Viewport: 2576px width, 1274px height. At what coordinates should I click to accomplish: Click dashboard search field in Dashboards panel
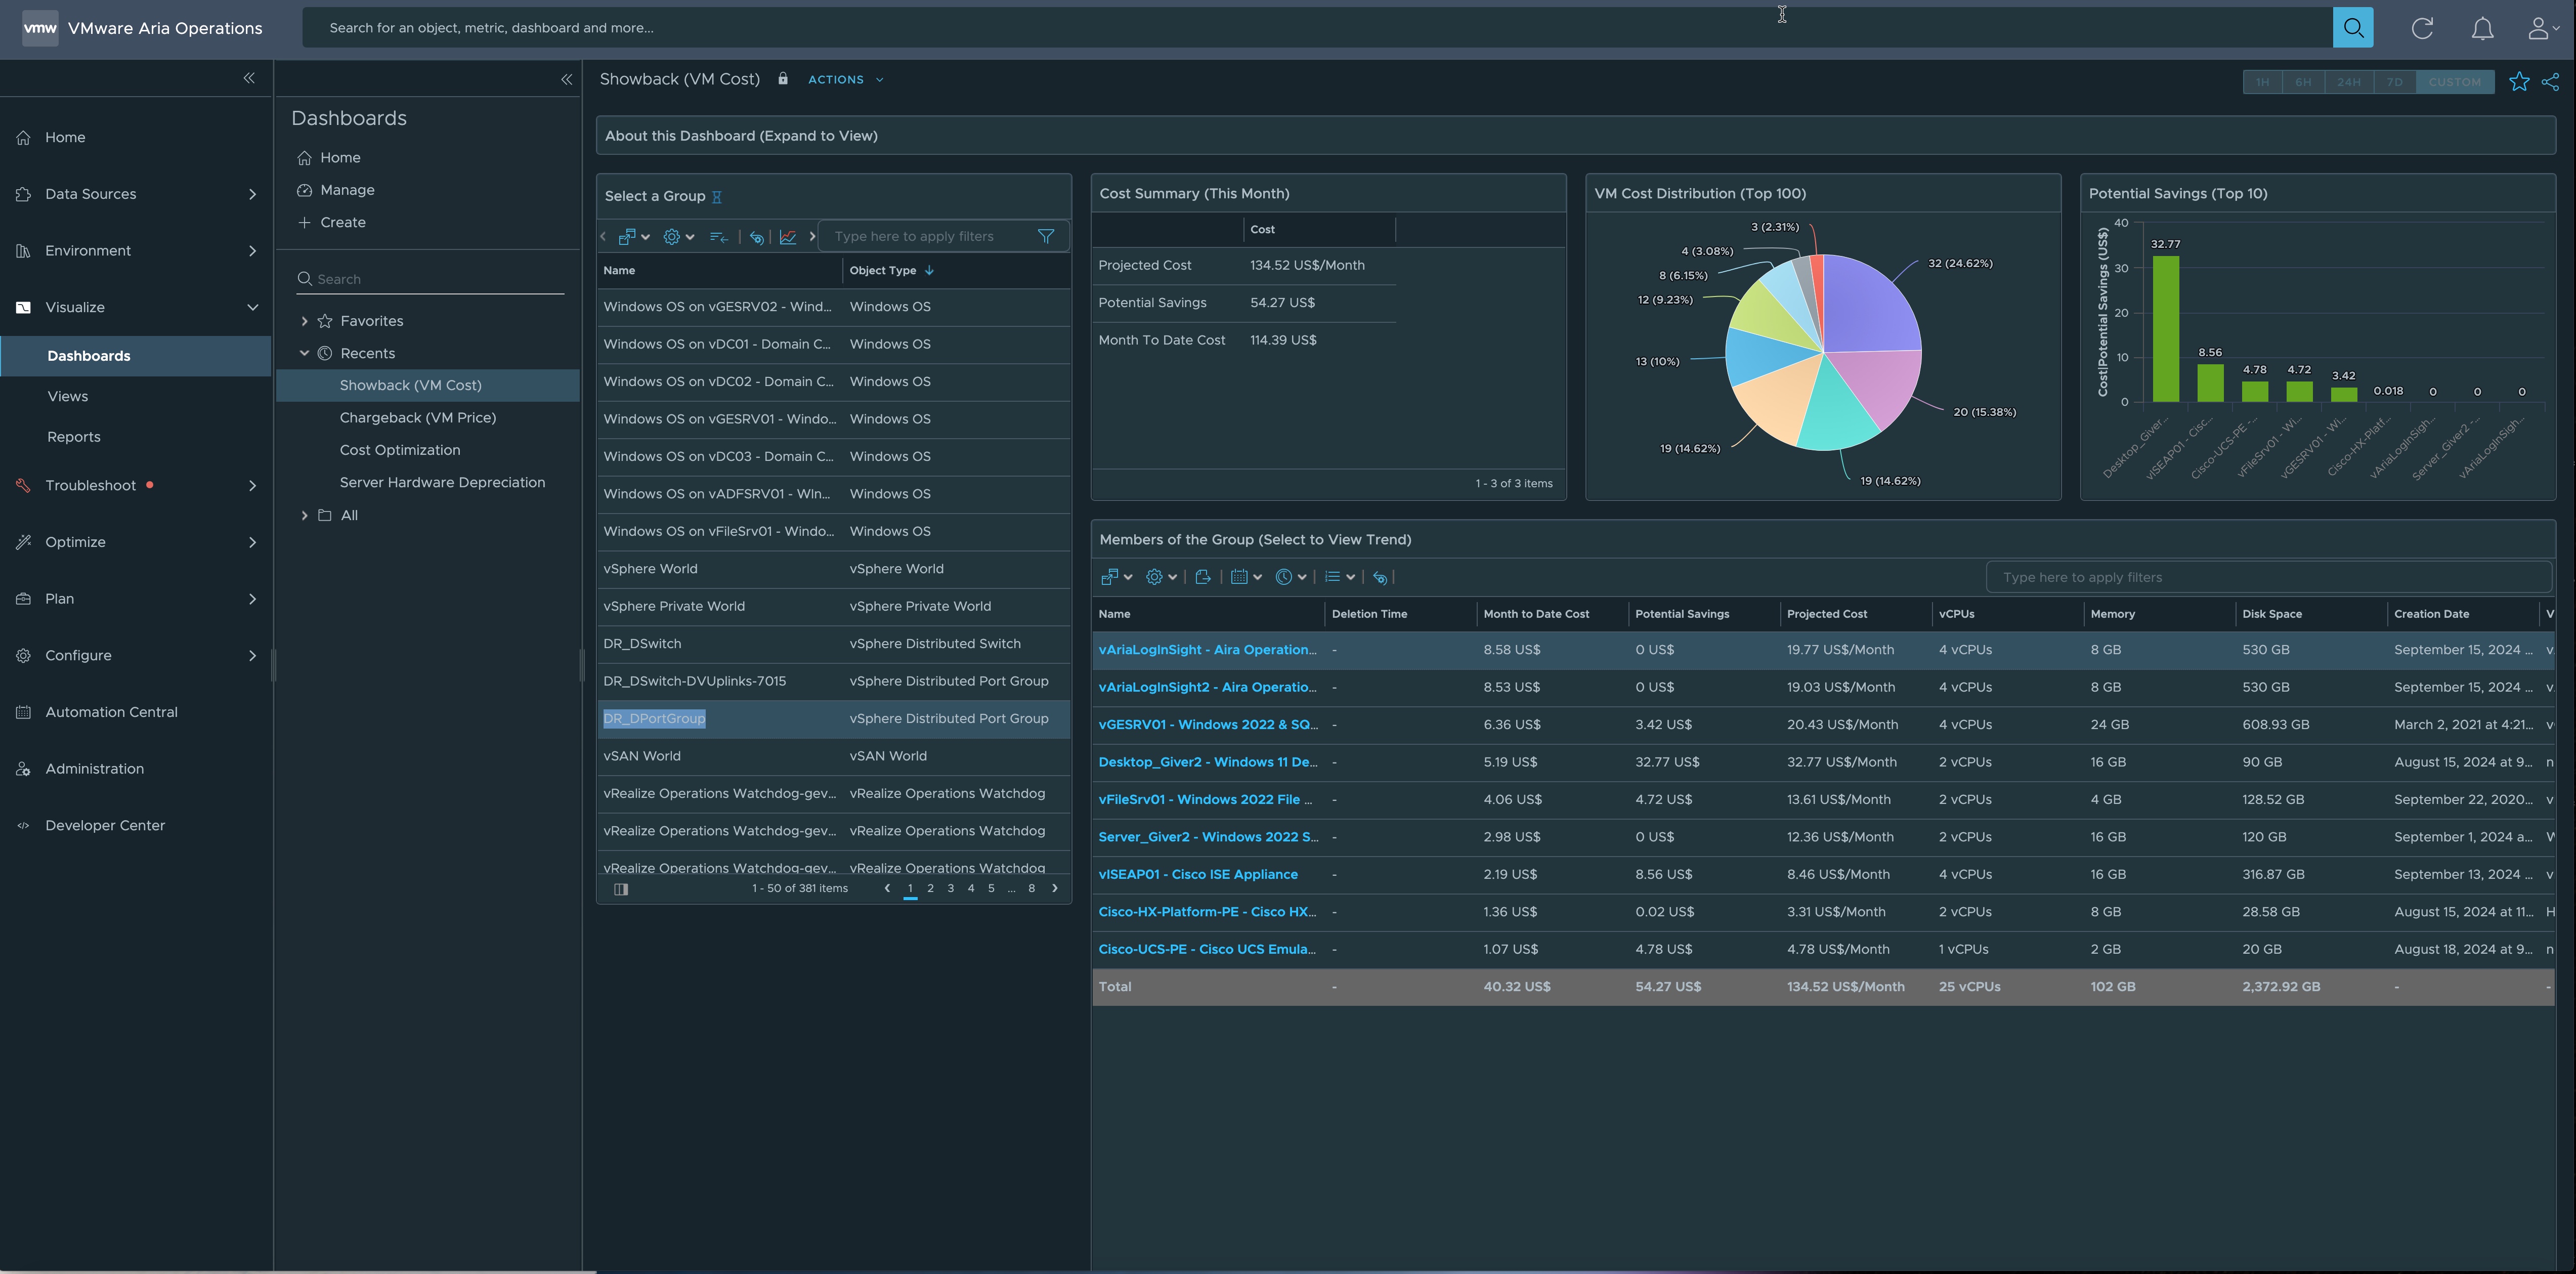pos(431,279)
